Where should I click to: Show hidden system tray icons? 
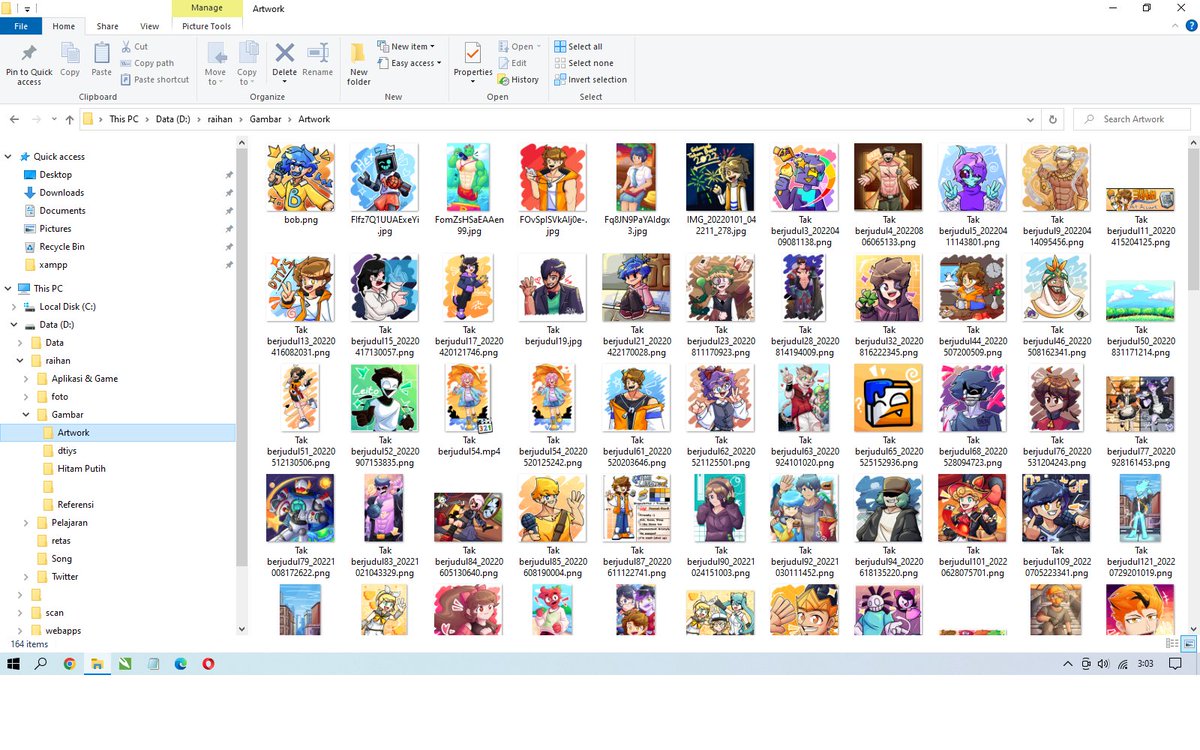(x=1070, y=663)
